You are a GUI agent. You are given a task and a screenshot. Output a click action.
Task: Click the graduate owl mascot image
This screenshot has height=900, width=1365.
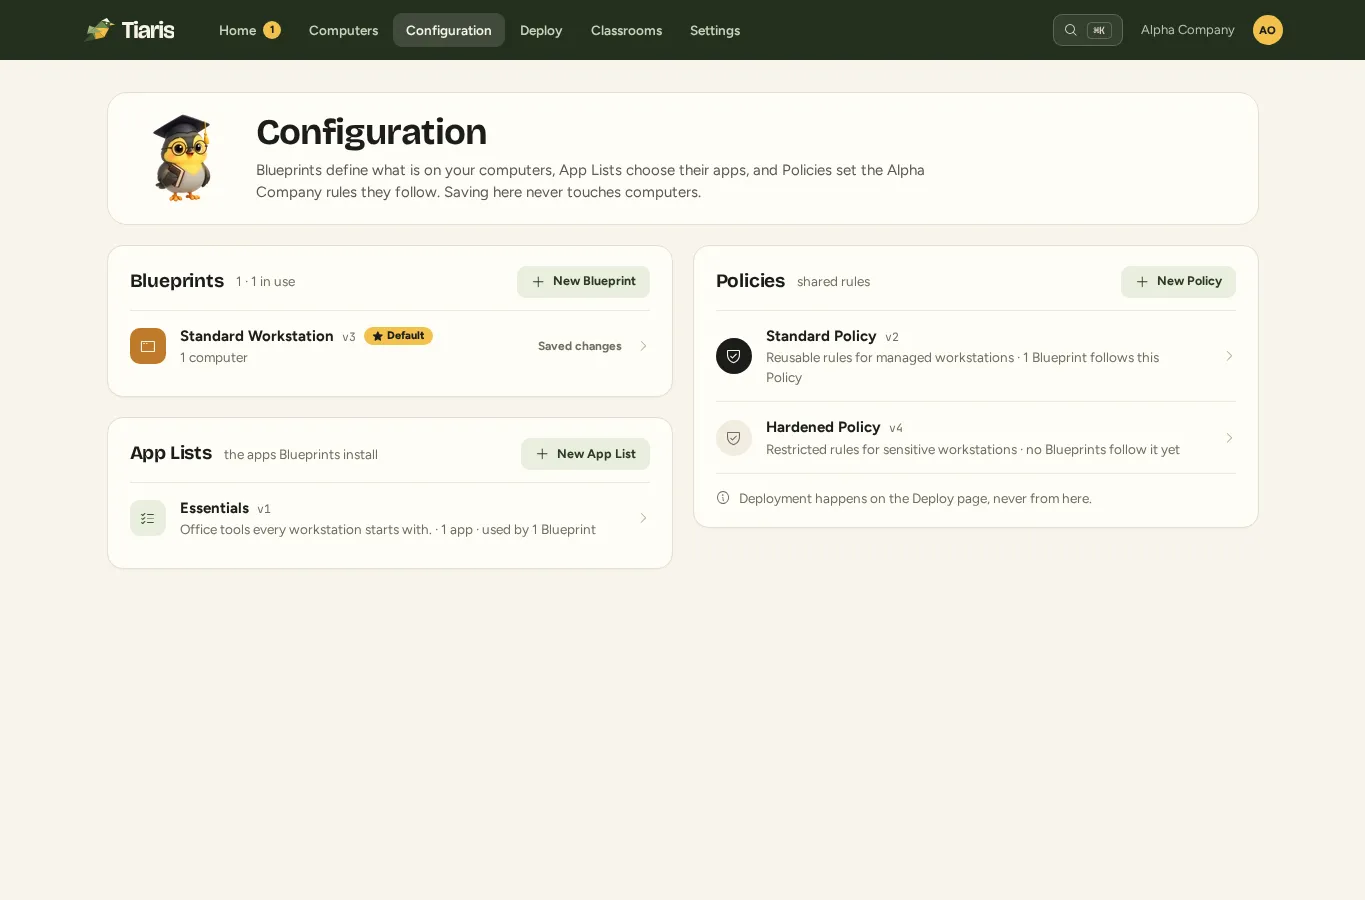click(183, 158)
